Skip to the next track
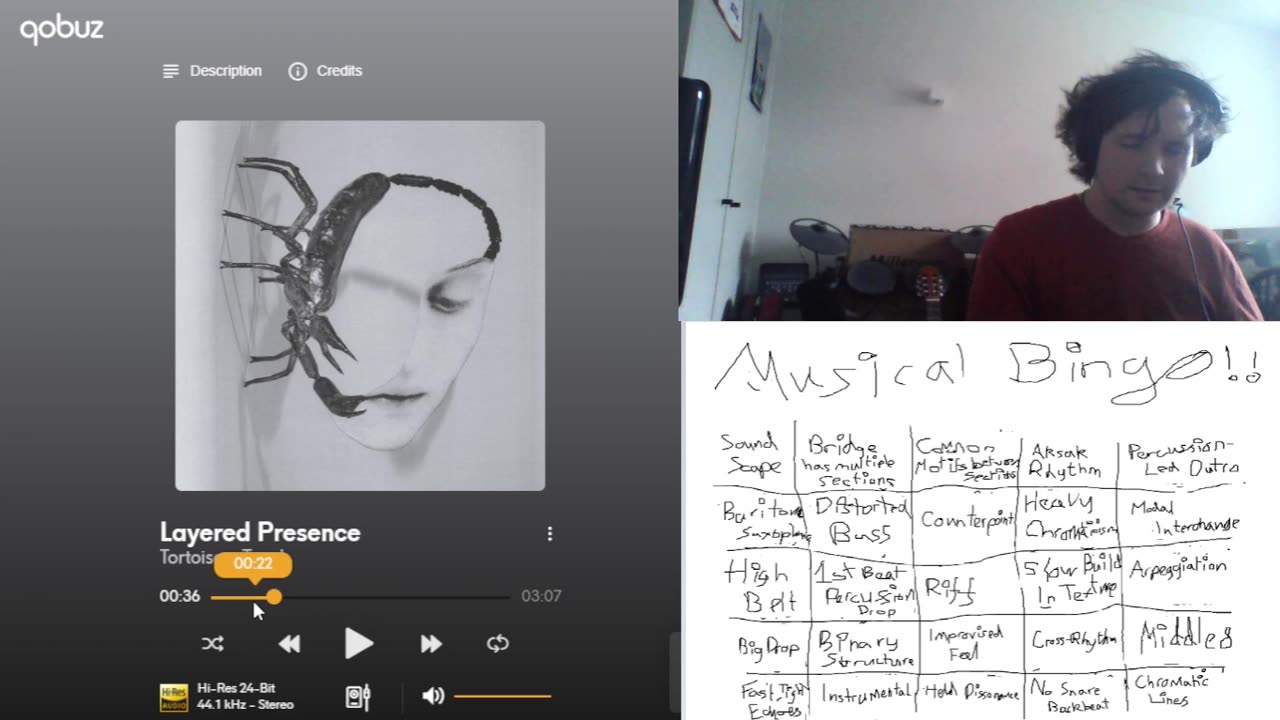The image size is (1280, 720). (x=430, y=644)
